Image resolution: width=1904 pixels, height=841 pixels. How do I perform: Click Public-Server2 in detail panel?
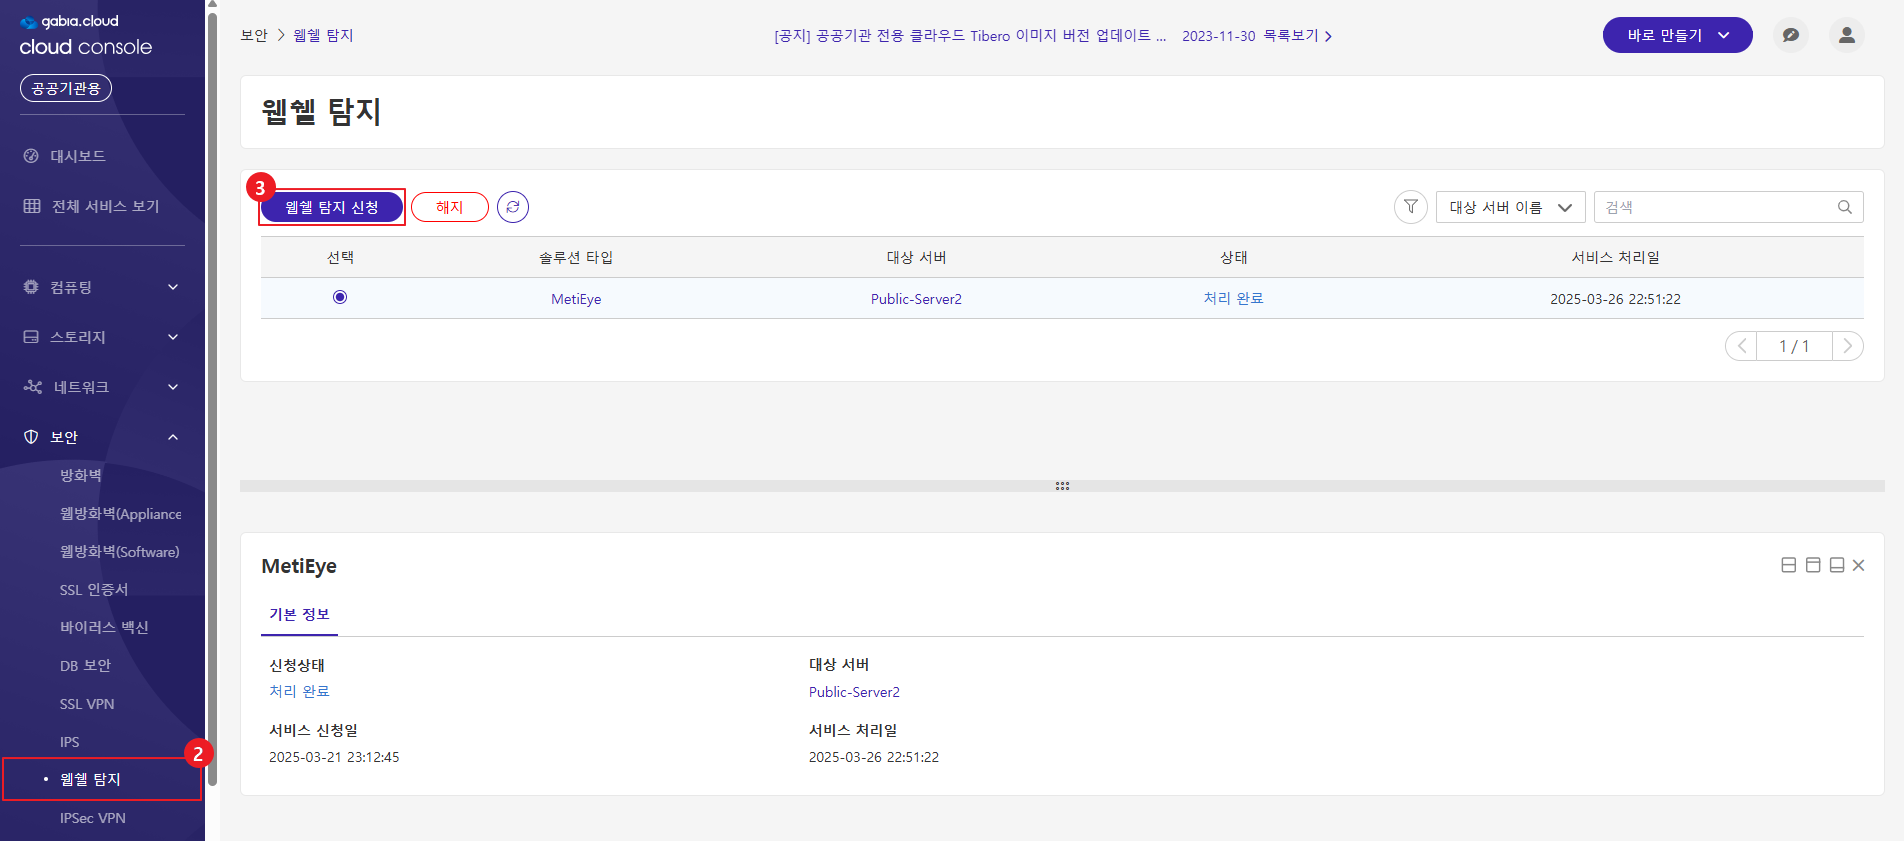click(x=854, y=692)
